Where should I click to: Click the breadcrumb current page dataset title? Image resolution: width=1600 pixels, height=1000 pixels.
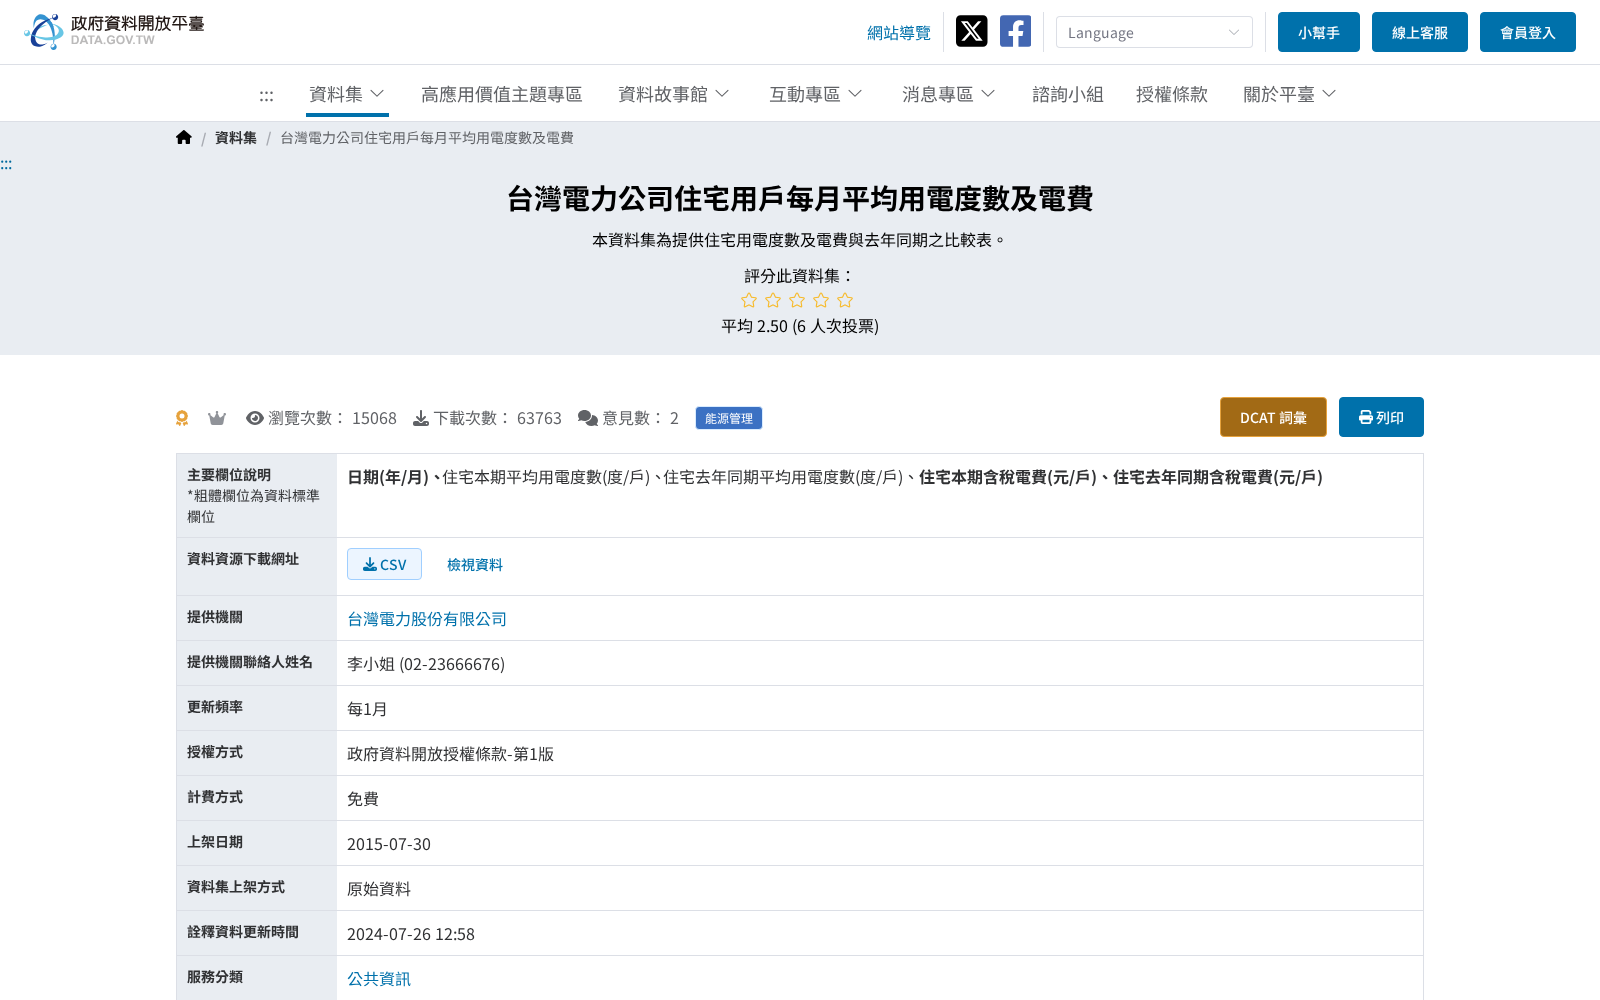[x=427, y=138]
